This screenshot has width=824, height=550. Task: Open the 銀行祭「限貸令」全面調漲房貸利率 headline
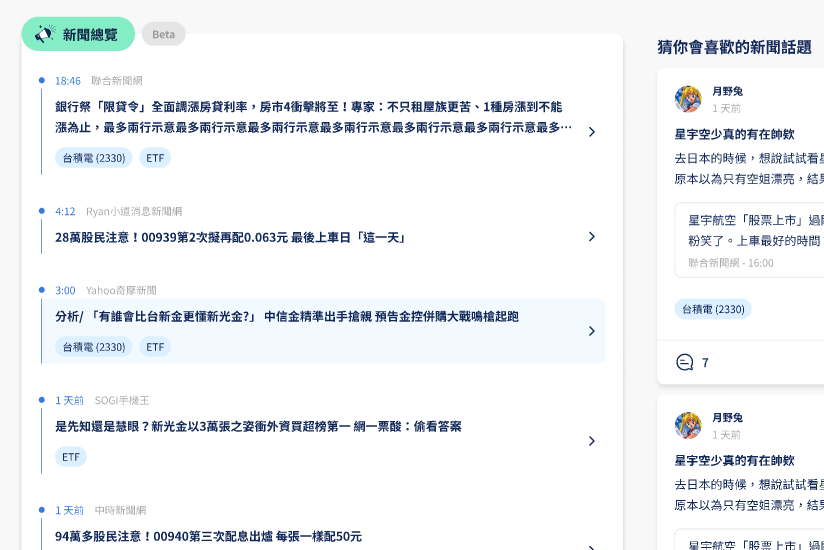point(314,117)
